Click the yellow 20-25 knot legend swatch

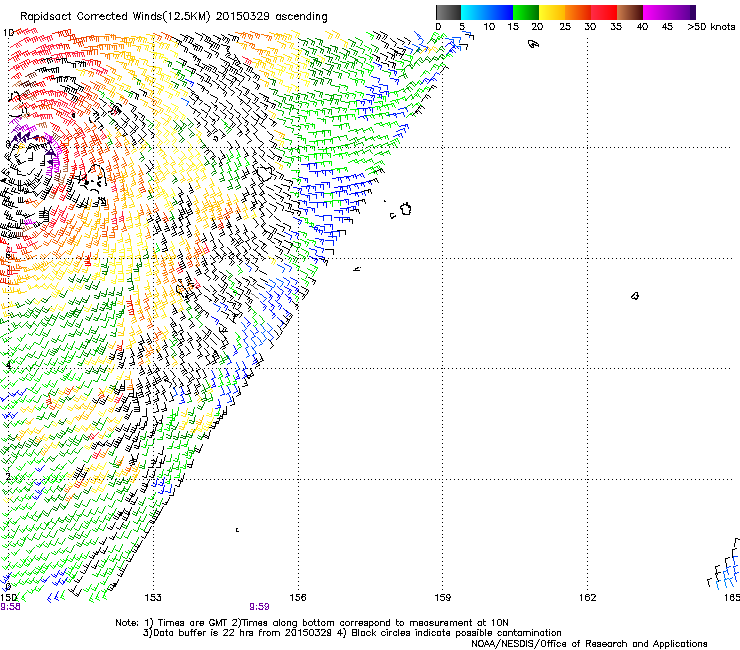[552, 12]
